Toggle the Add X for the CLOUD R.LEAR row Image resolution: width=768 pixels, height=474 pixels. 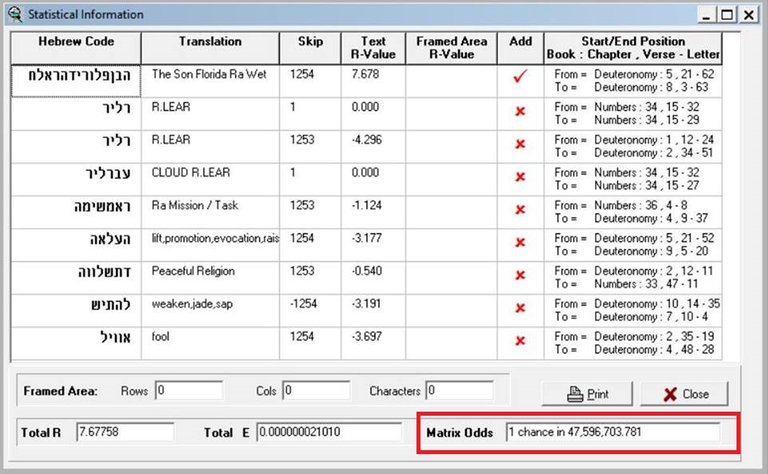(x=520, y=177)
